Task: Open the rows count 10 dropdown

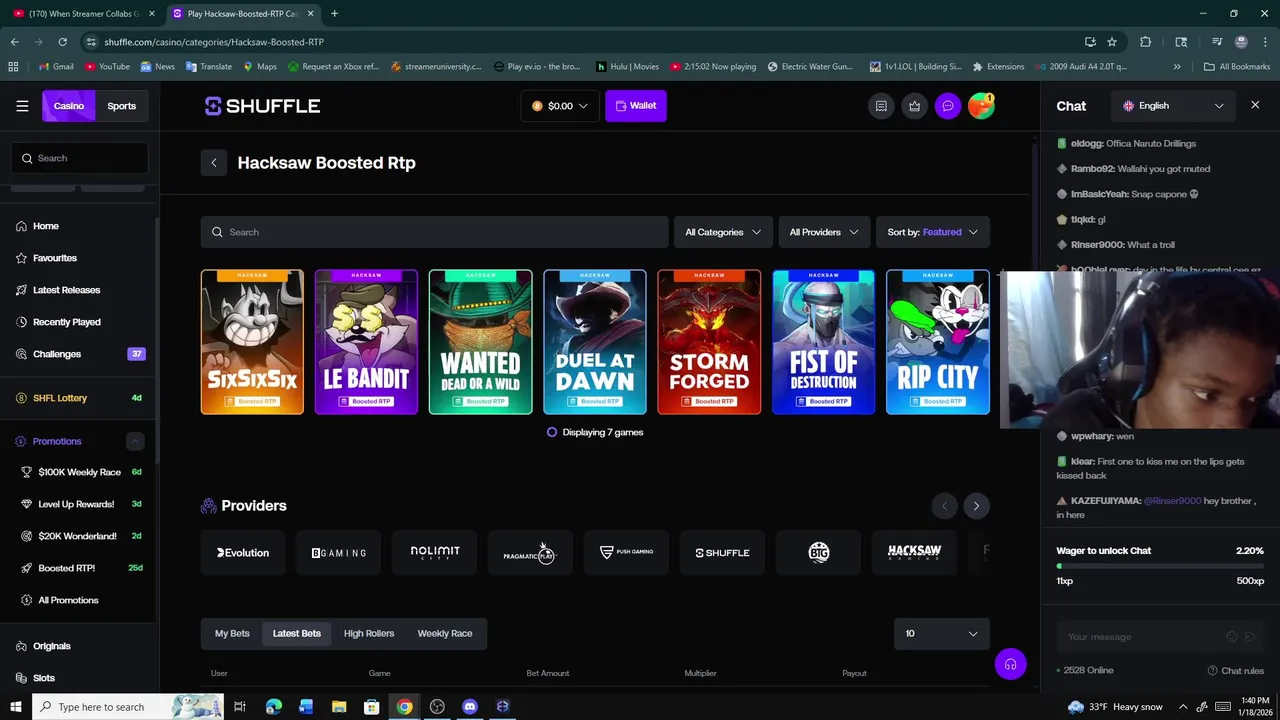Action: (x=942, y=633)
